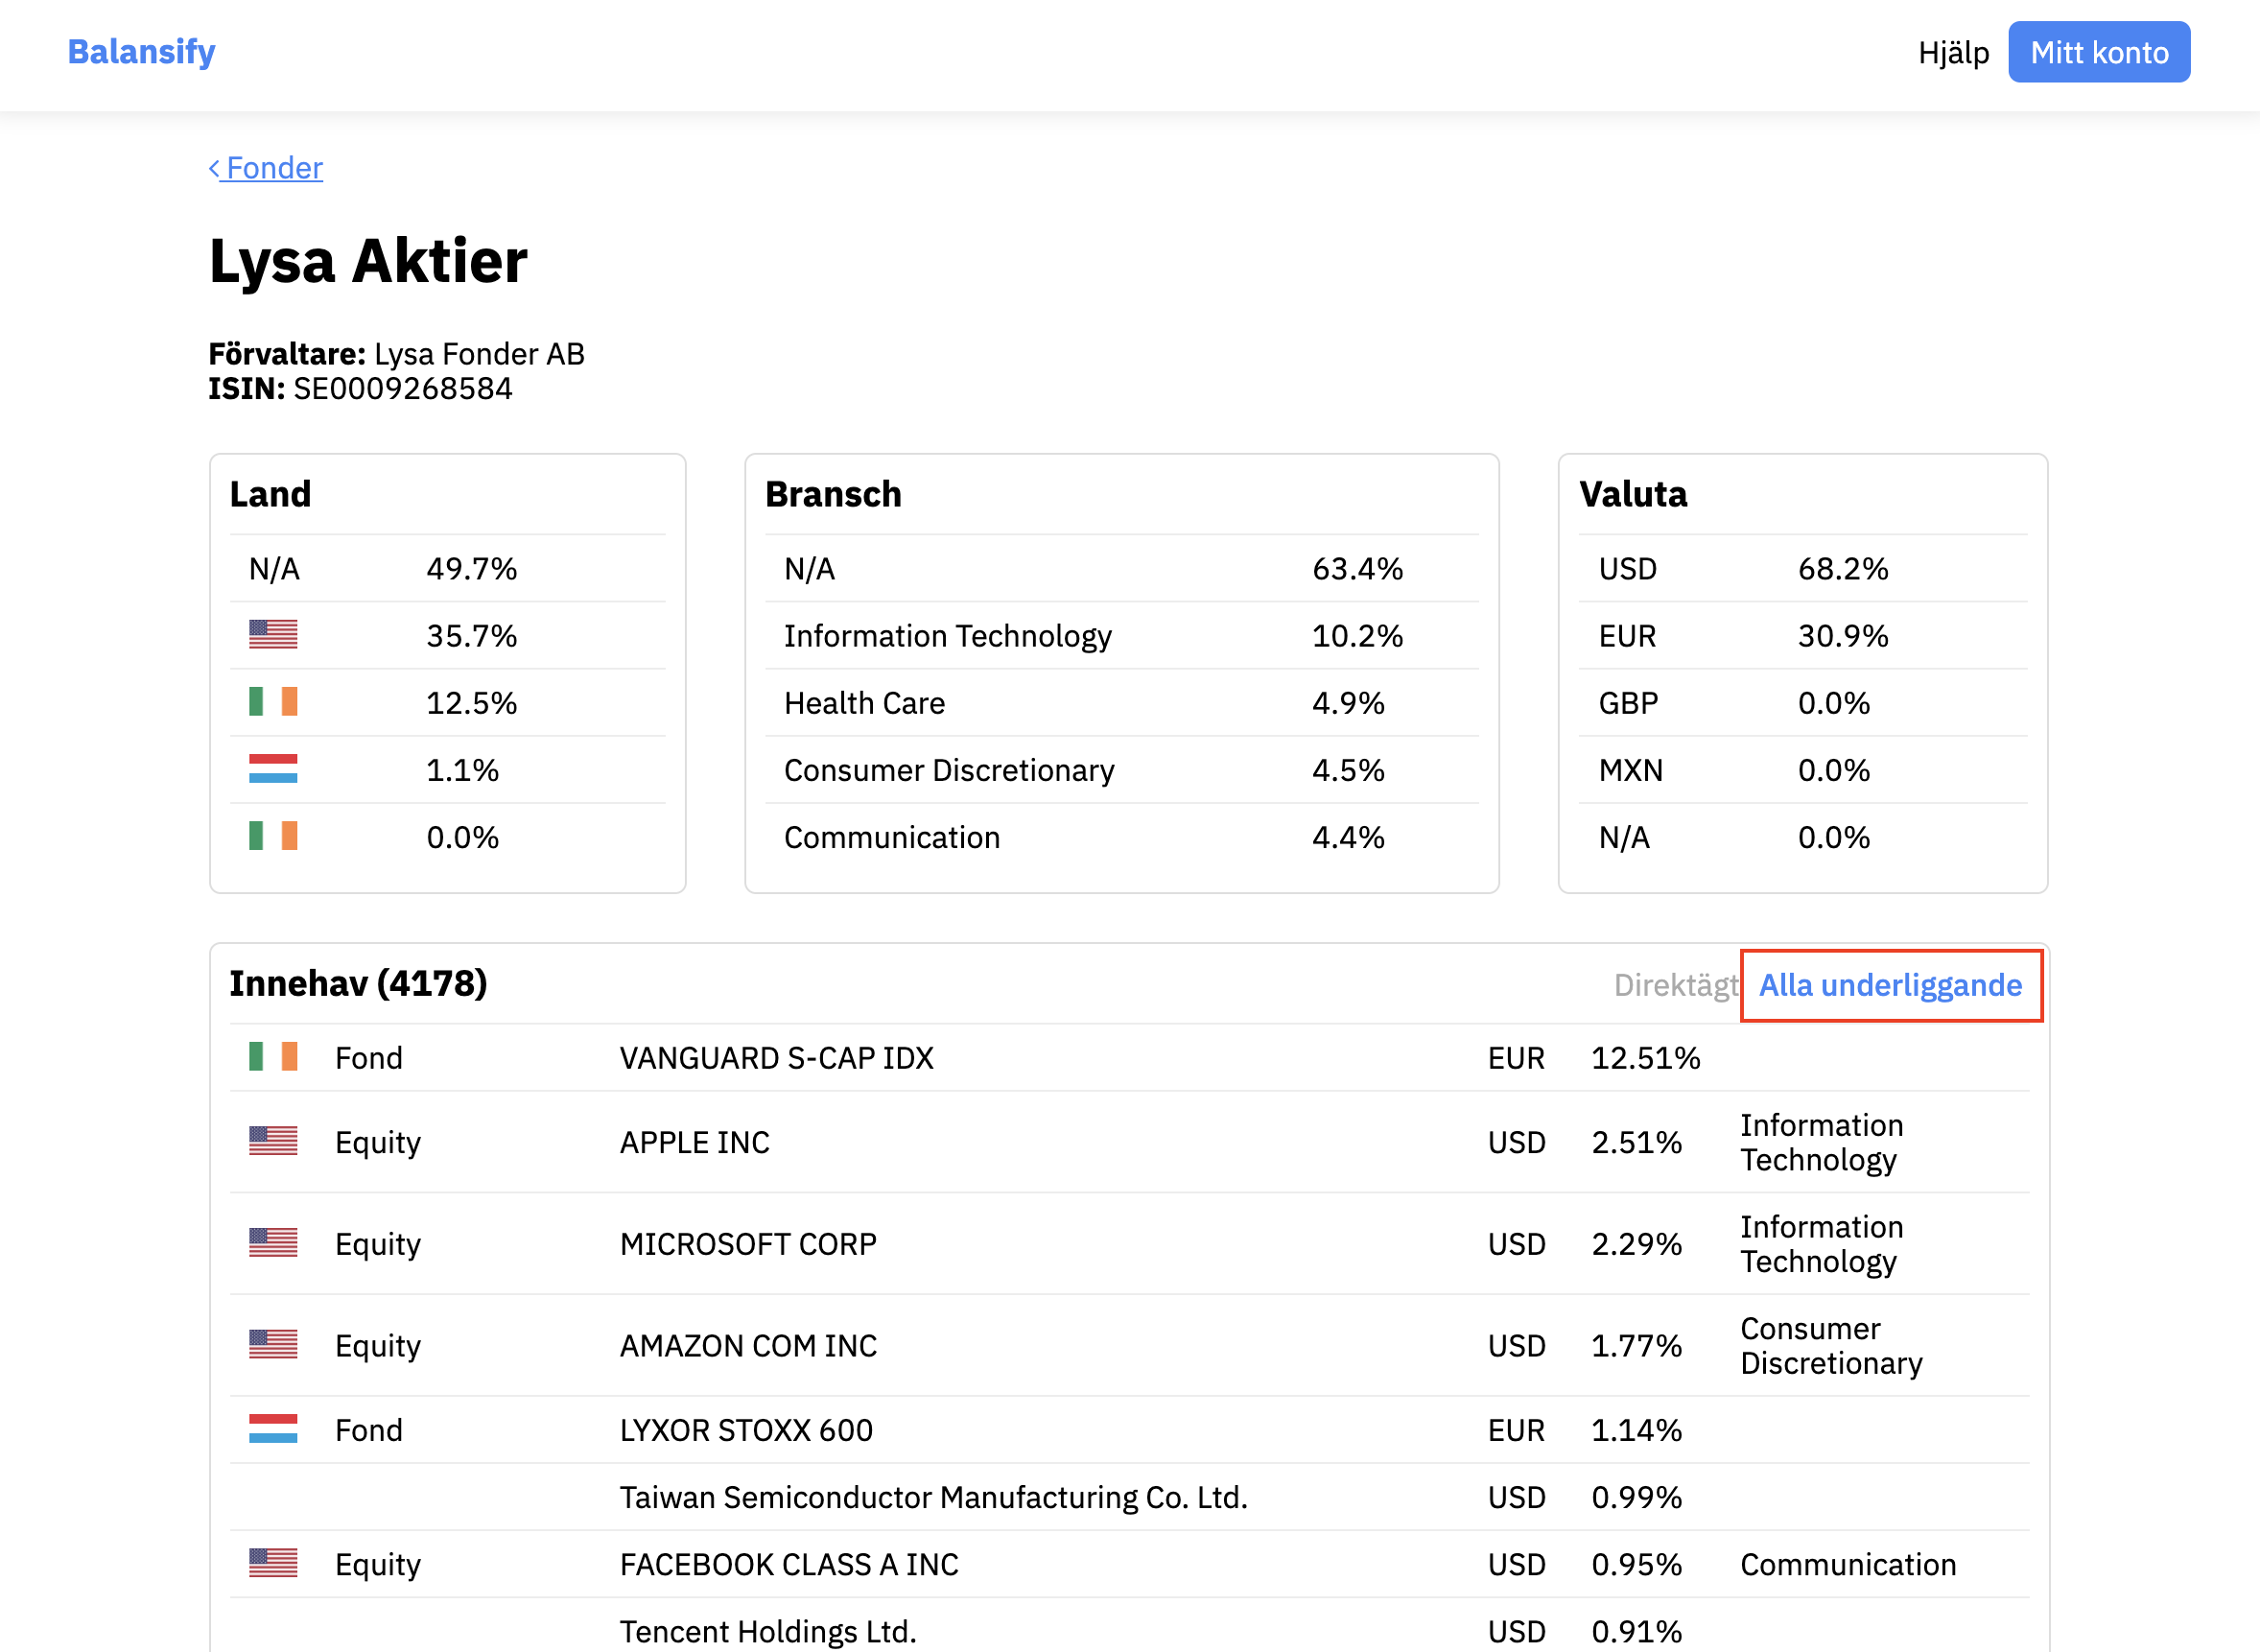Click the US flag beside APPLE INC
This screenshot has width=2260, height=1652.
[273, 1141]
